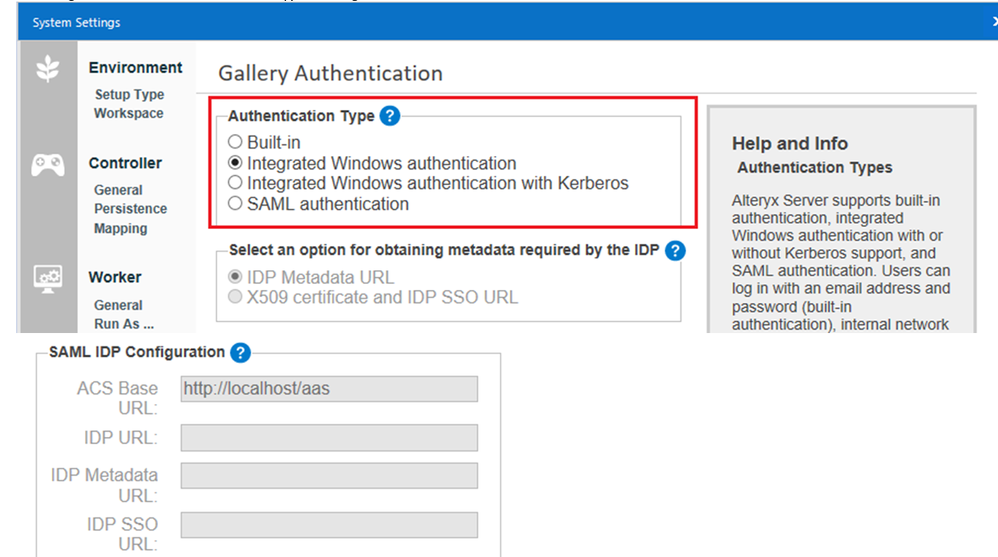
Task: Click the IDP SSO URL field
Action: click(329, 525)
